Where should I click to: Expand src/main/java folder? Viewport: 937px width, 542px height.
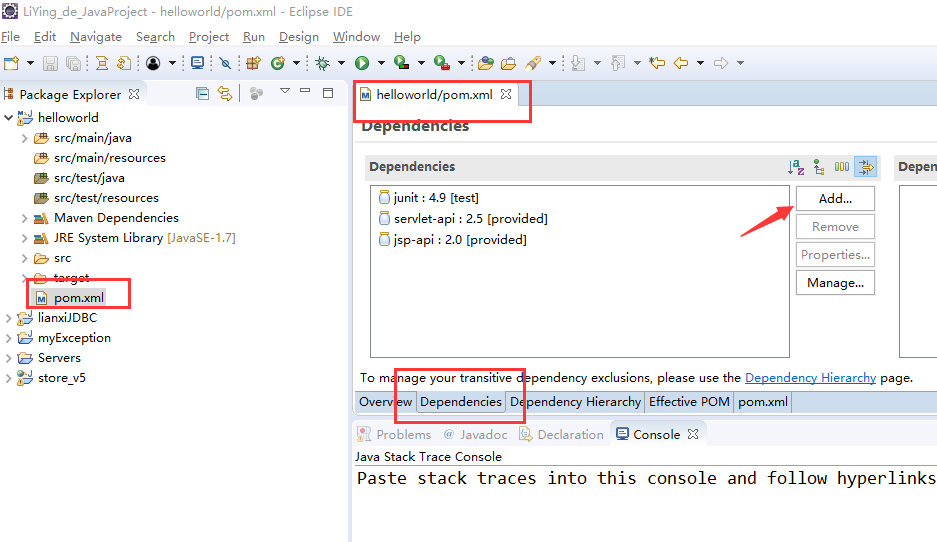[24, 138]
